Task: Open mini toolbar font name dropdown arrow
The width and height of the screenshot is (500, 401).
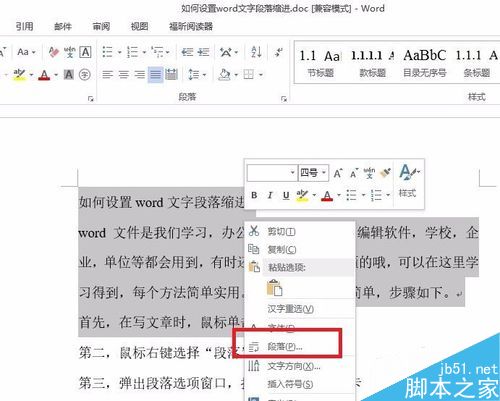Action: point(292,173)
